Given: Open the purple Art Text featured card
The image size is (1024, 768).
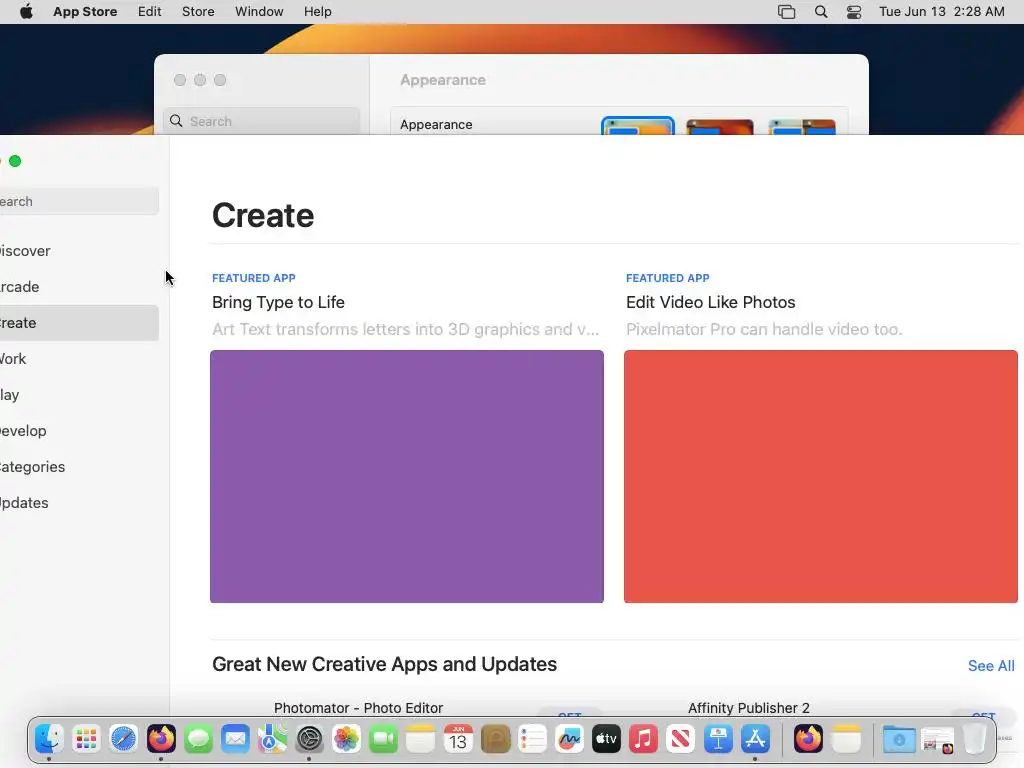Looking at the screenshot, I should click(407, 476).
